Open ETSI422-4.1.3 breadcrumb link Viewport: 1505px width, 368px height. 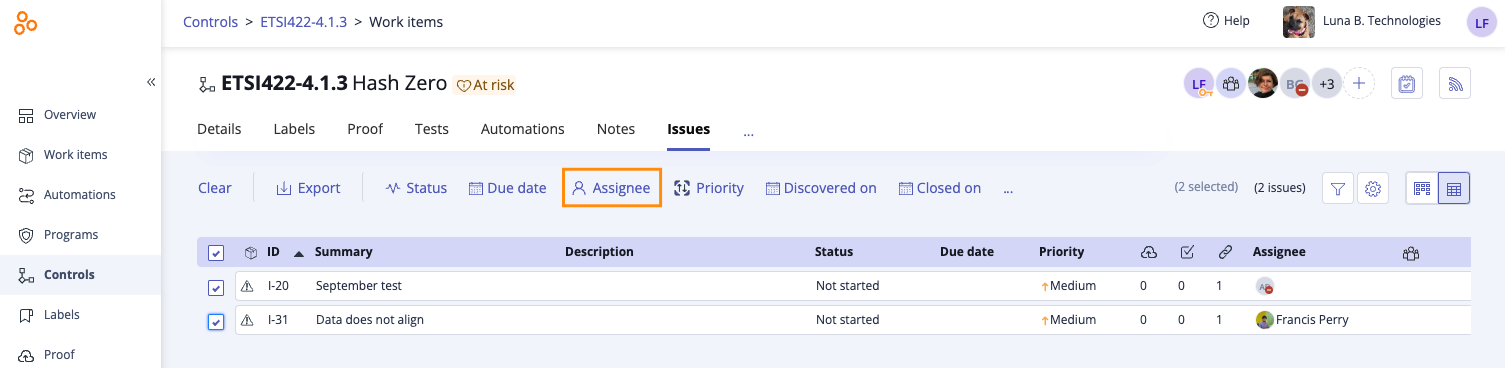[303, 22]
